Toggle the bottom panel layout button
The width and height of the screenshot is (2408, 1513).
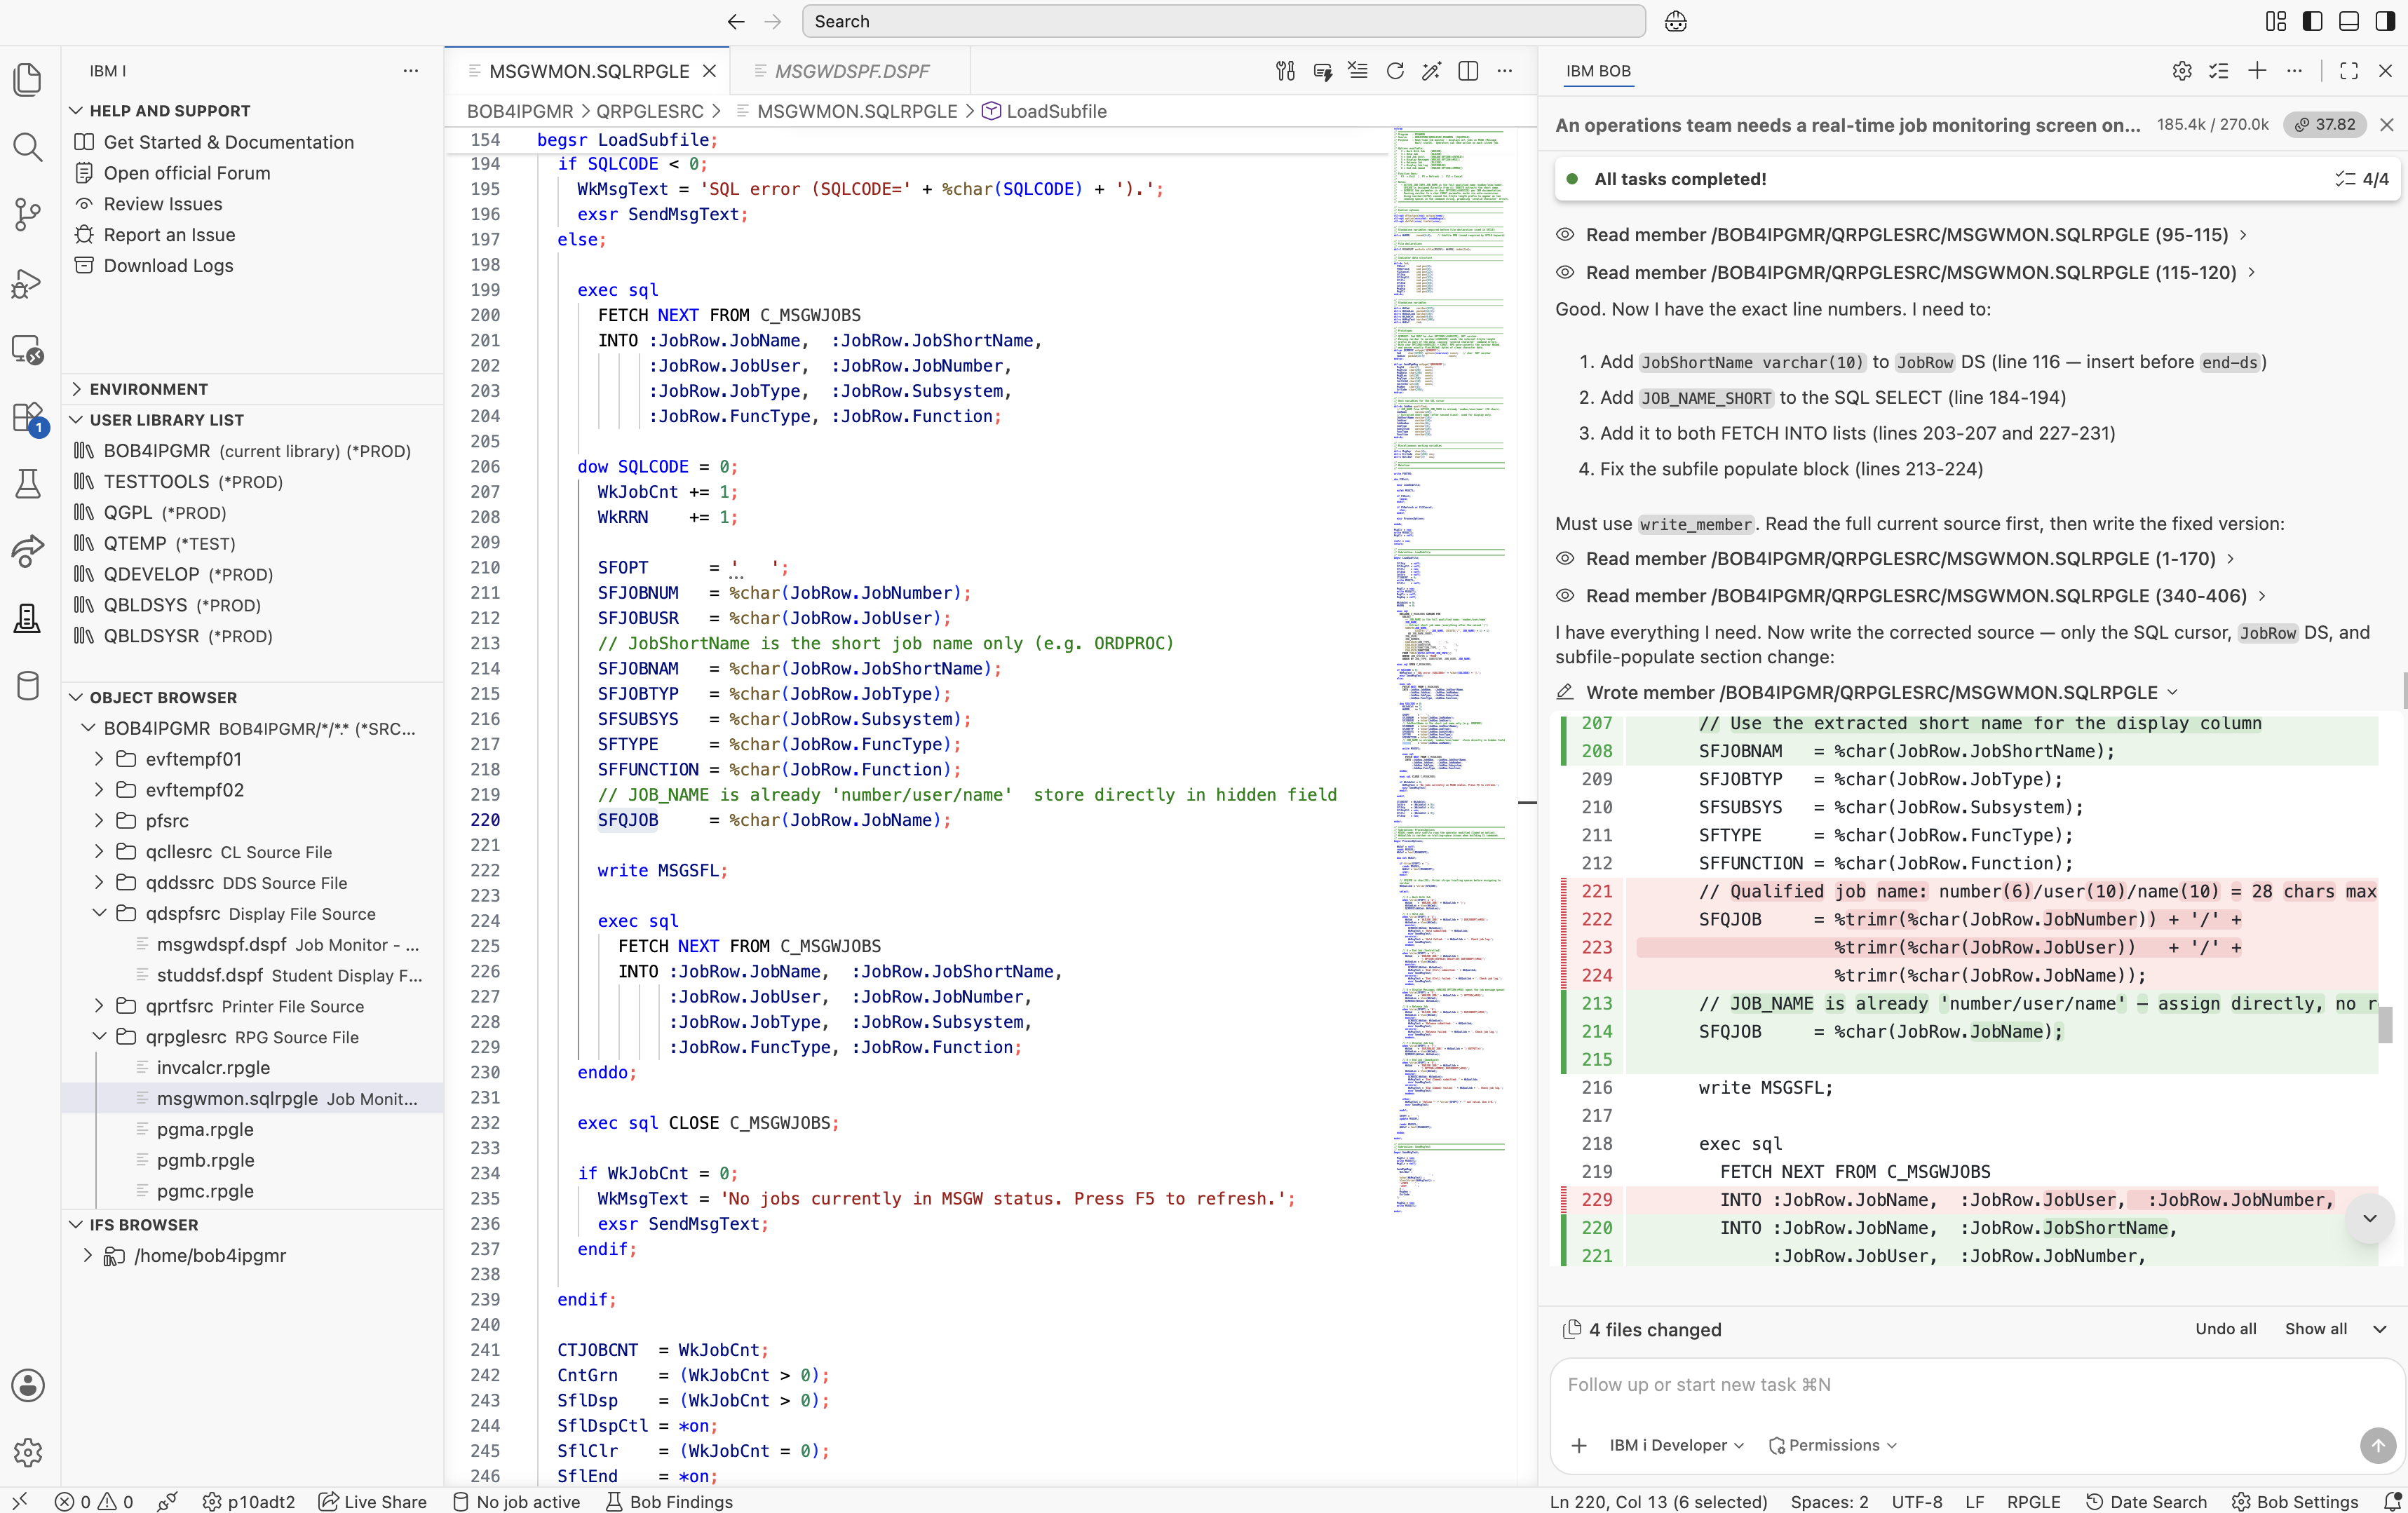click(2349, 22)
